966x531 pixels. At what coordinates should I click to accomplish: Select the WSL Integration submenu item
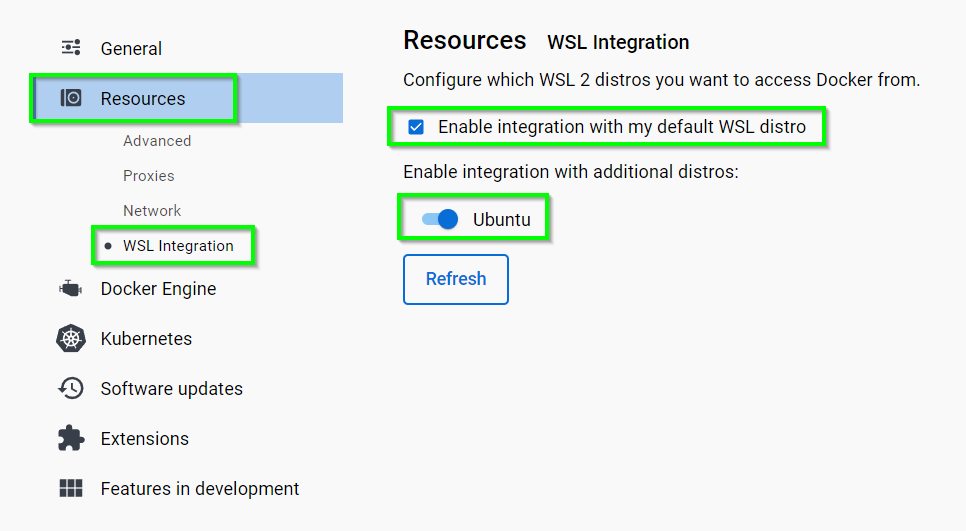click(x=178, y=246)
